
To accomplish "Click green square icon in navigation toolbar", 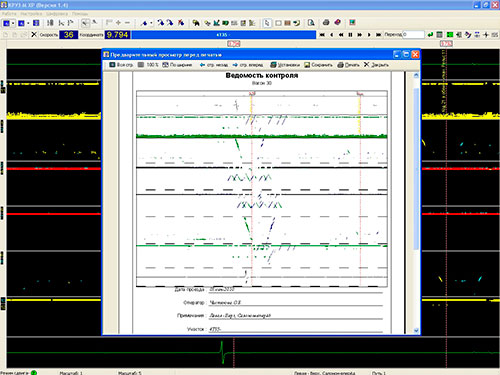I will (x=450, y=35).
